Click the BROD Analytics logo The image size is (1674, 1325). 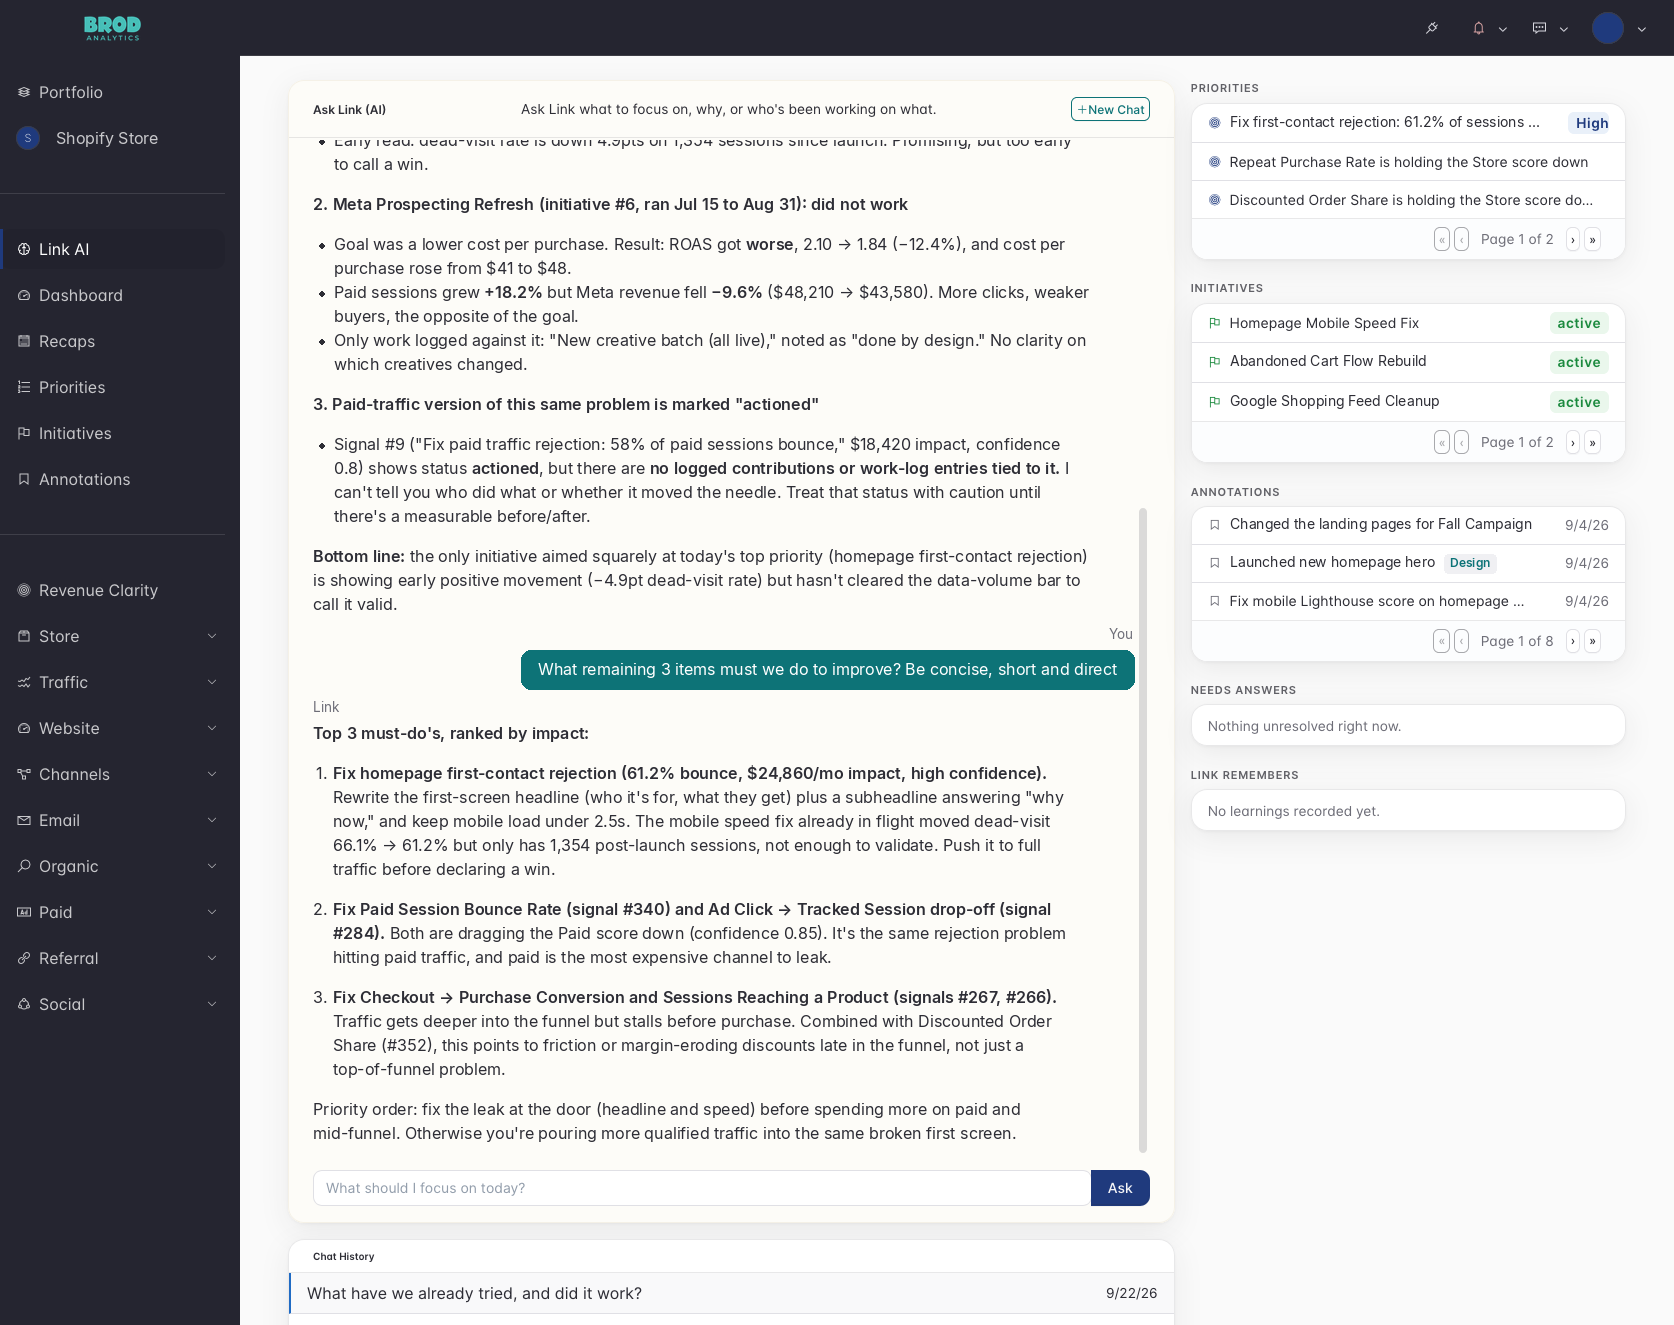(x=112, y=28)
